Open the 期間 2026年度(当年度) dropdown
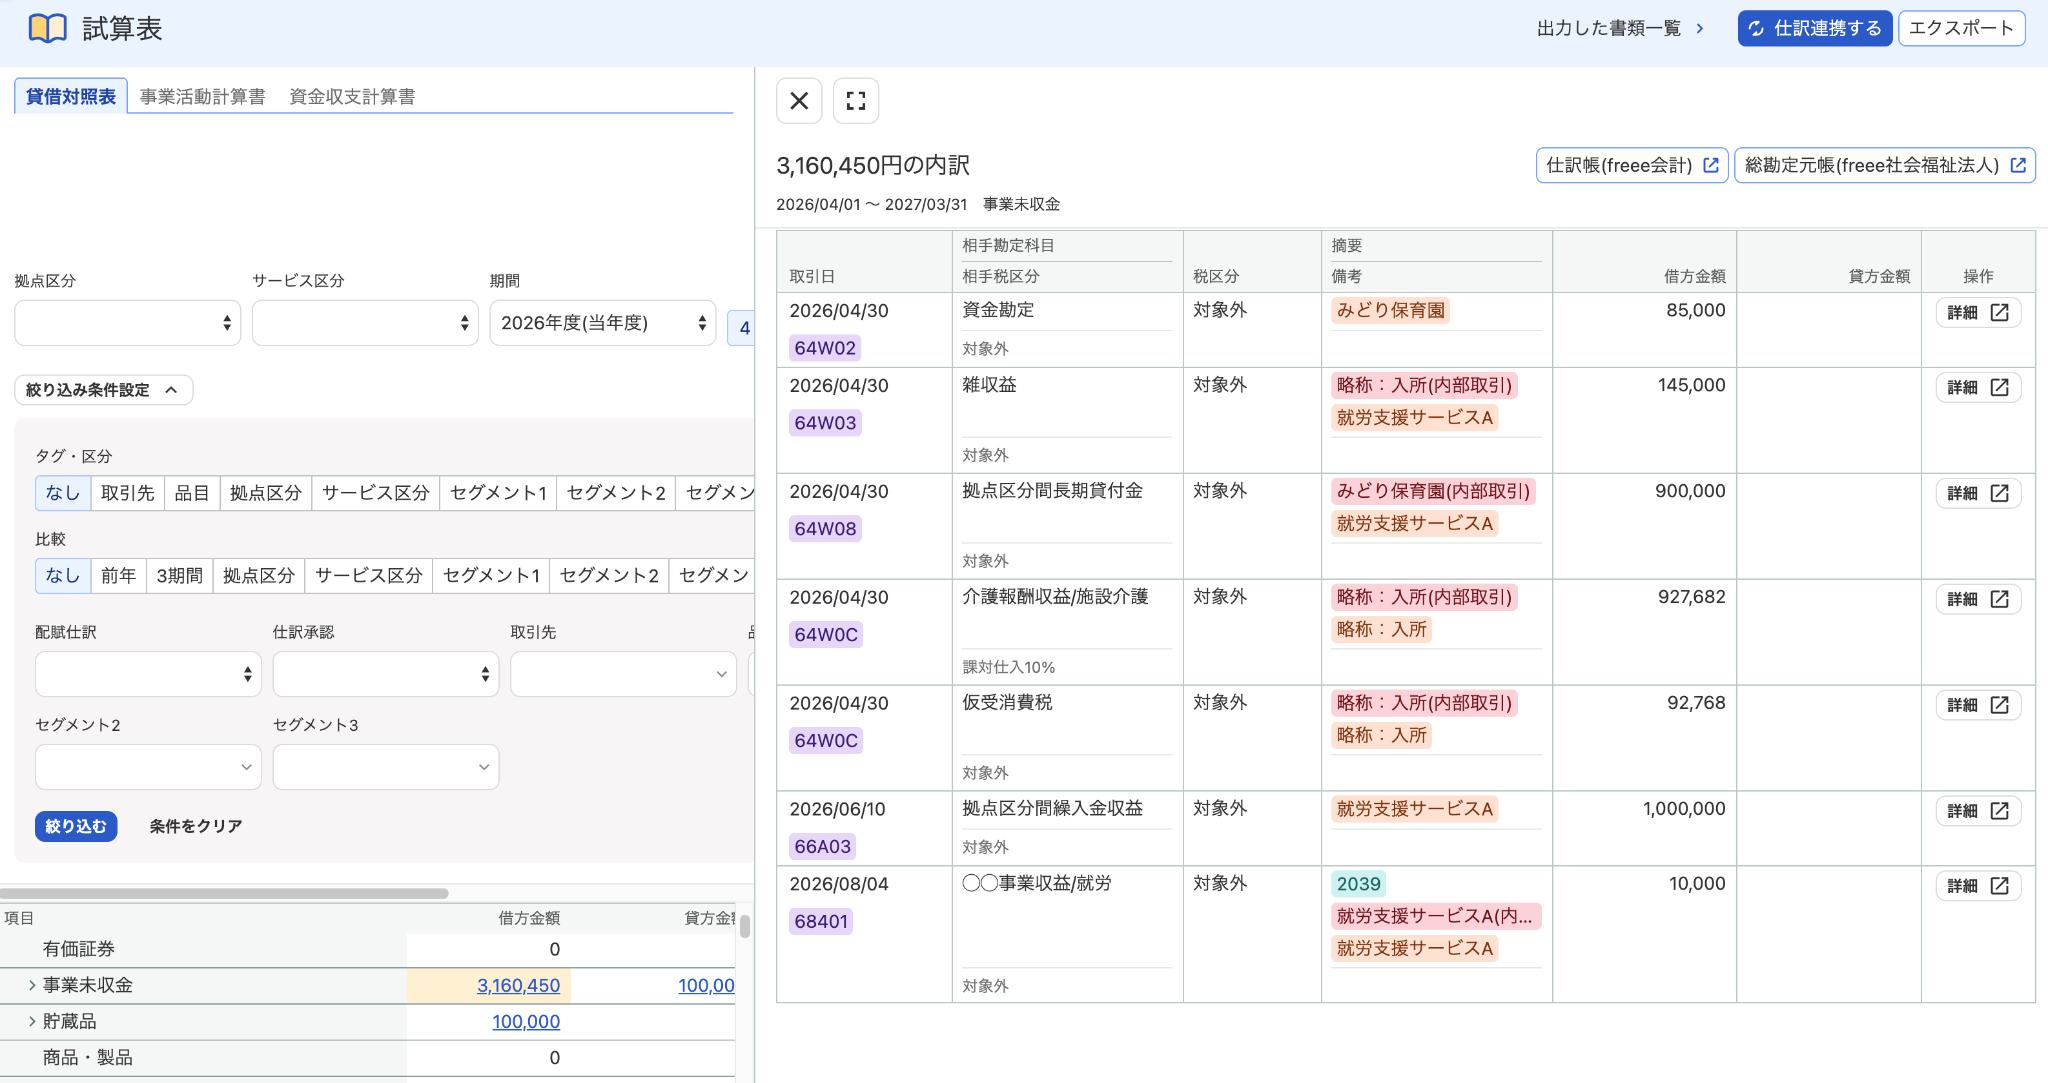 [x=603, y=323]
